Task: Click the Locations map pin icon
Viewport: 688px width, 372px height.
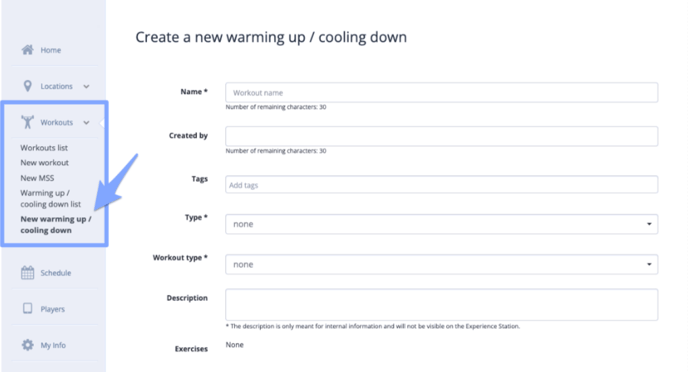Action: click(27, 86)
